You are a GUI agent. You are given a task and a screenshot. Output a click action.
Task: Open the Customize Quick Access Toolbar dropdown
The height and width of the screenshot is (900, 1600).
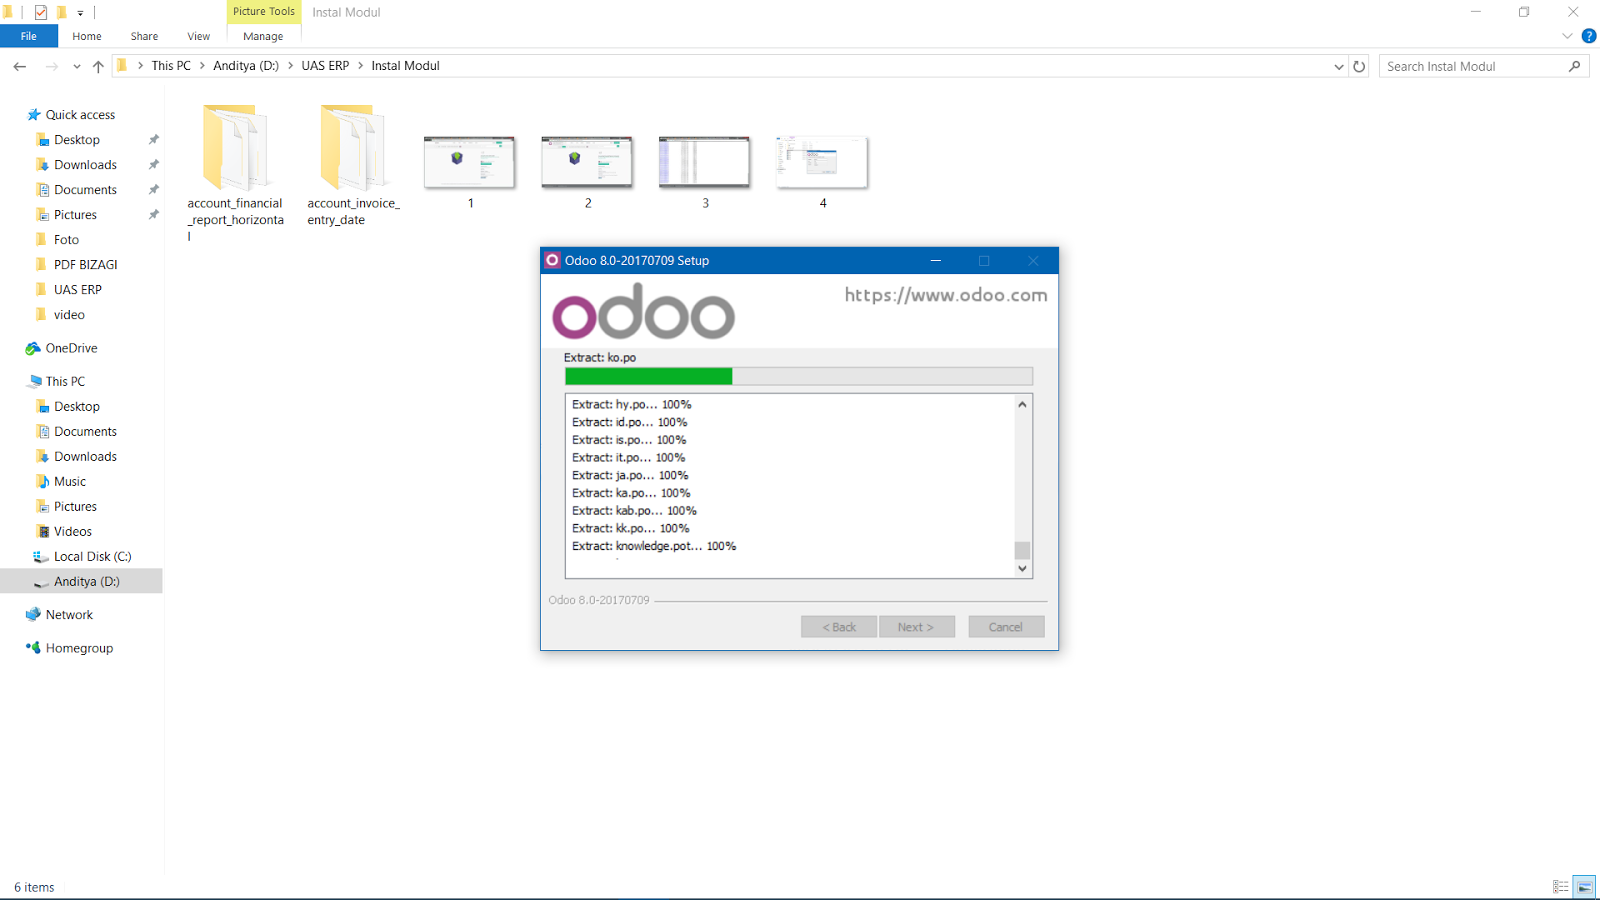pyautogui.click(x=80, y=13)
